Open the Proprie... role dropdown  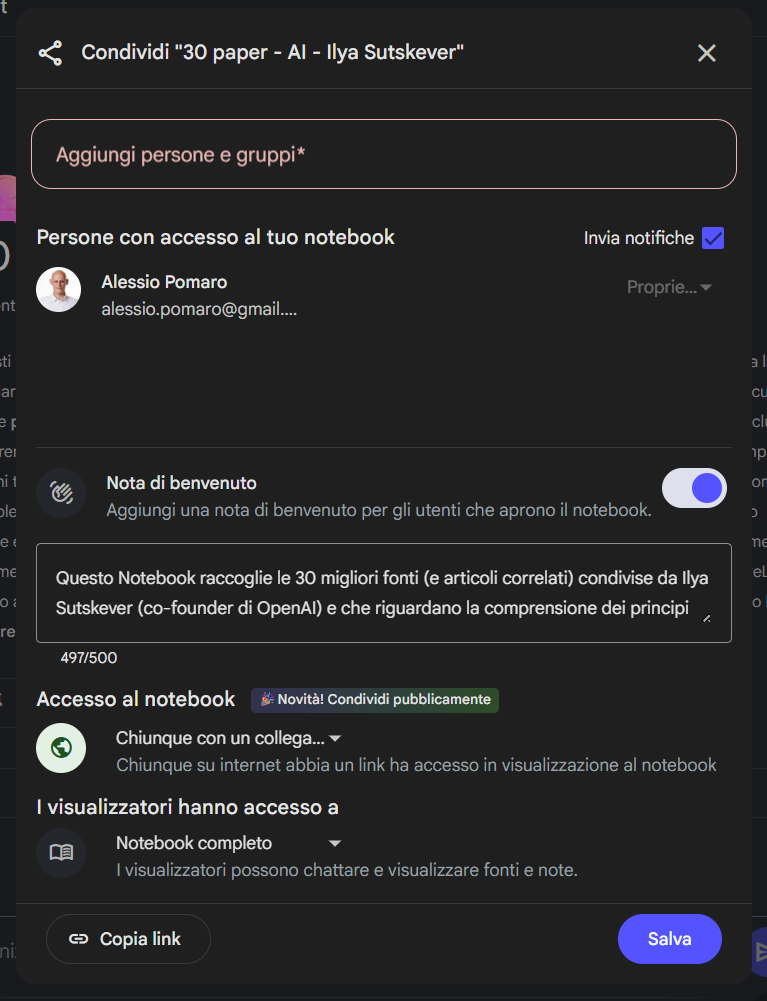(x=669, y=287)
